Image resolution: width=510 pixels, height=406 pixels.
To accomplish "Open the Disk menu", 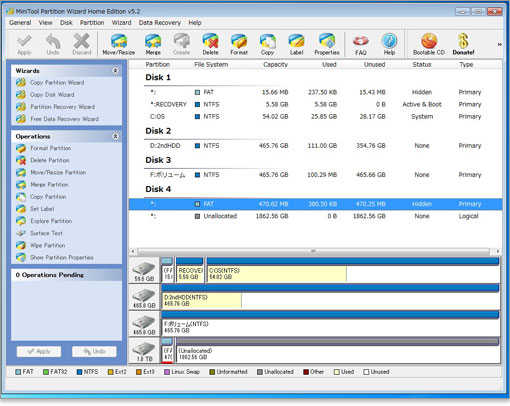I will pyautogui.click(x=66, y=23).
